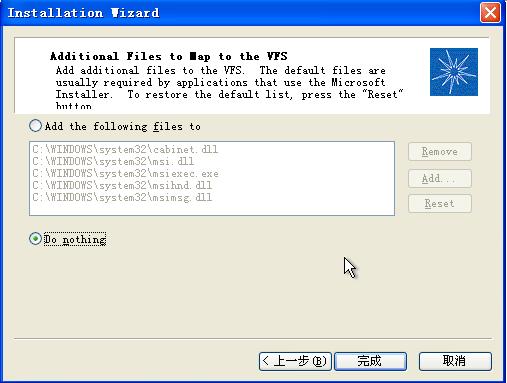Click the Installation Wizard title bar text

[x=83, y=13]
